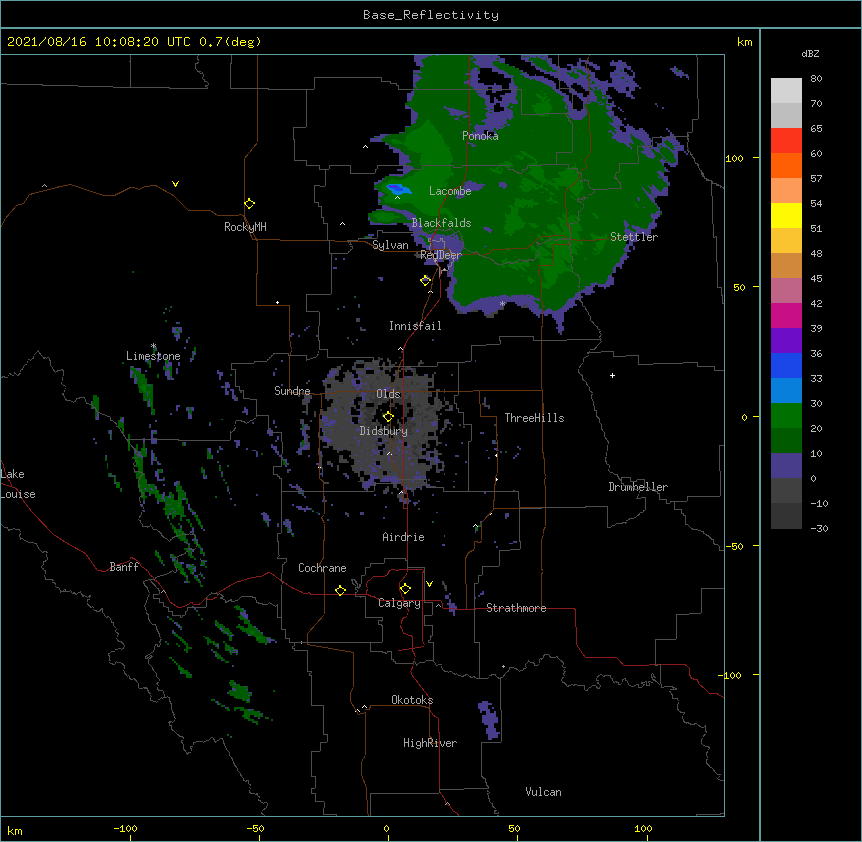The height and width of the screenshot is (842, 862).
Task: Click the Cochrane town label
Action: click(322, 568)
